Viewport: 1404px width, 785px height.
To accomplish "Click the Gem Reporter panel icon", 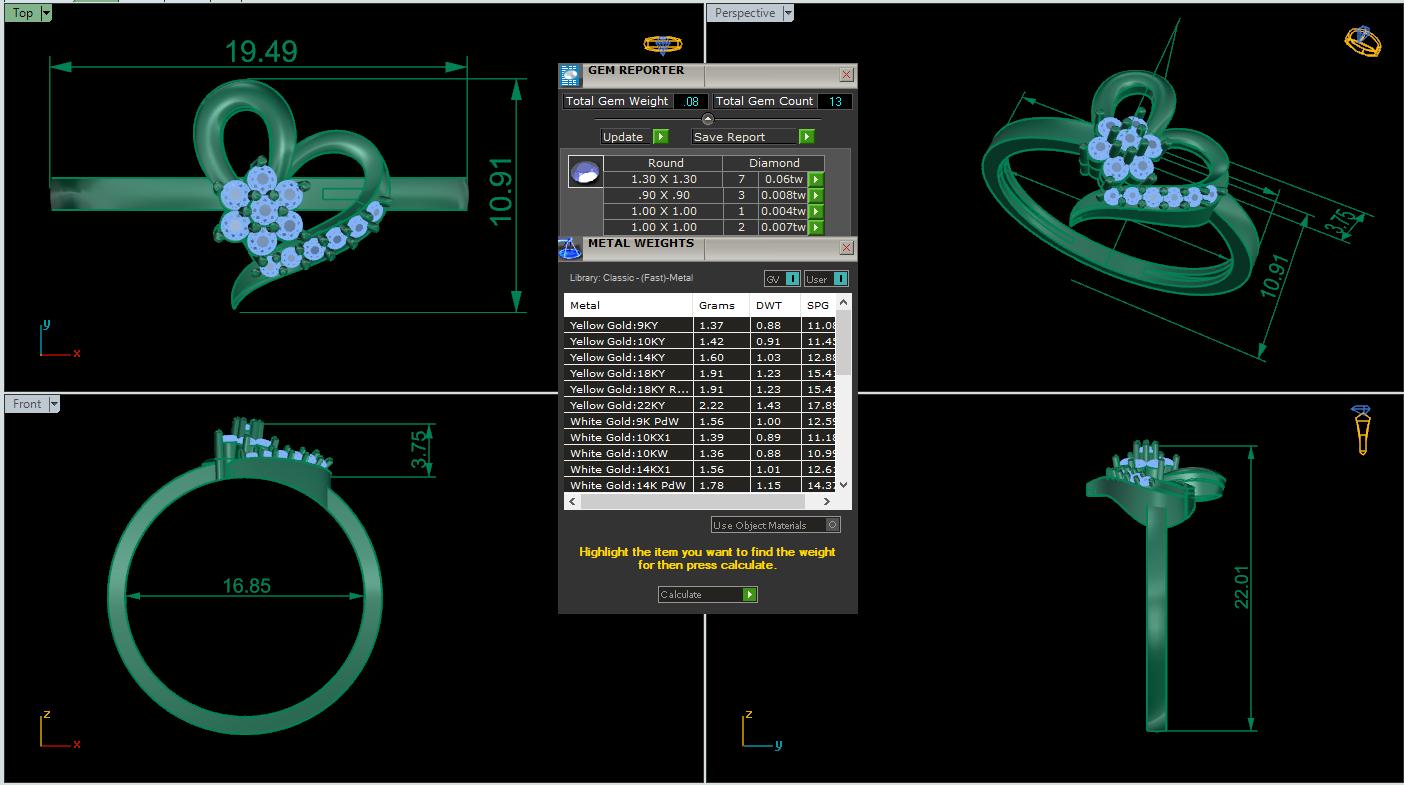I will tap(570, 76).
